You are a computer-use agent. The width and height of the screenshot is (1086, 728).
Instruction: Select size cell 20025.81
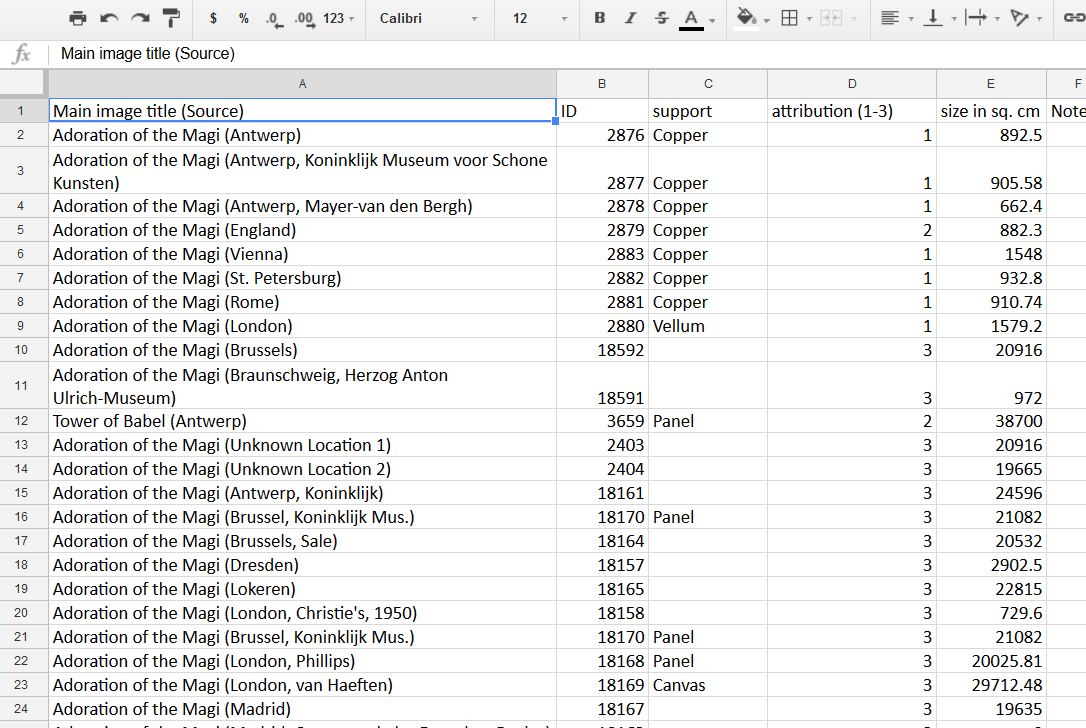coord(991,661)
